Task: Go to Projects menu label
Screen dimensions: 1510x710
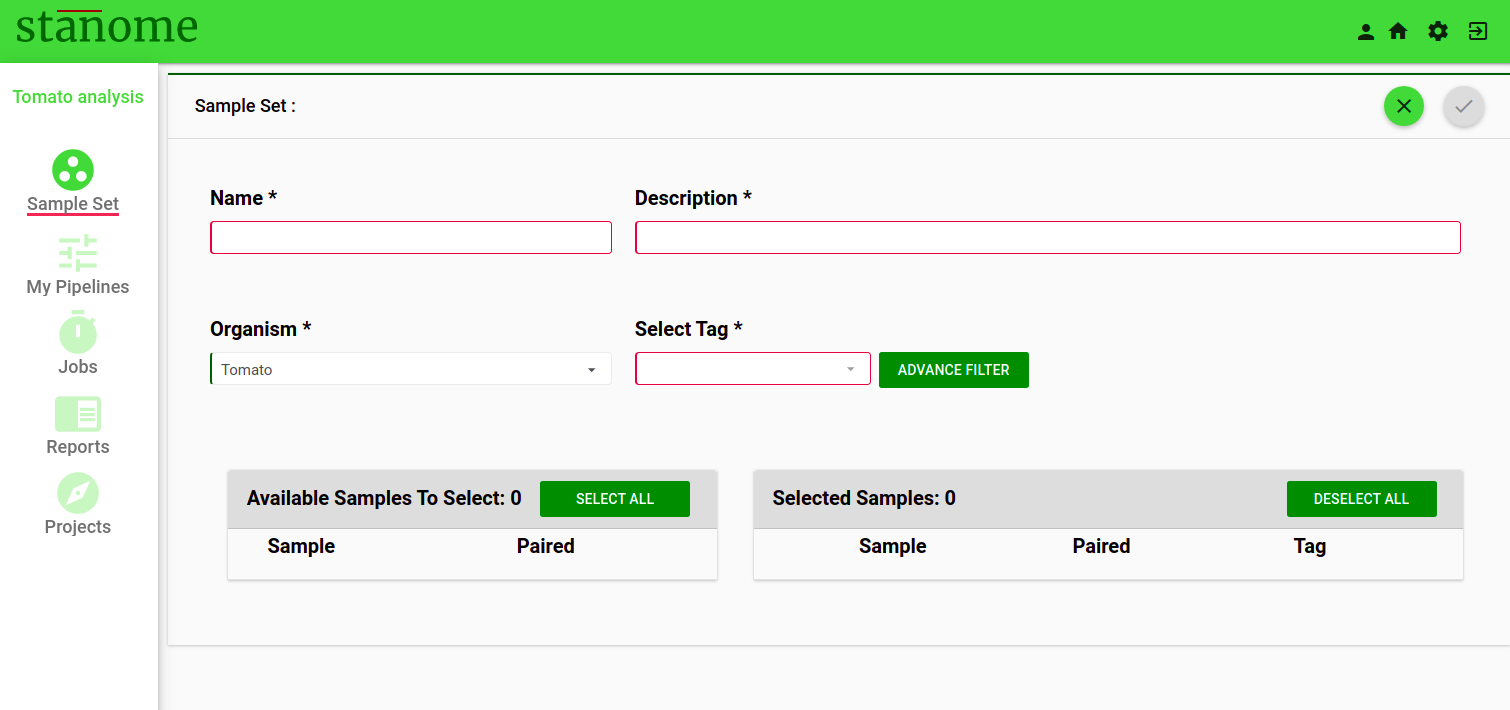Action: point(78,527)
